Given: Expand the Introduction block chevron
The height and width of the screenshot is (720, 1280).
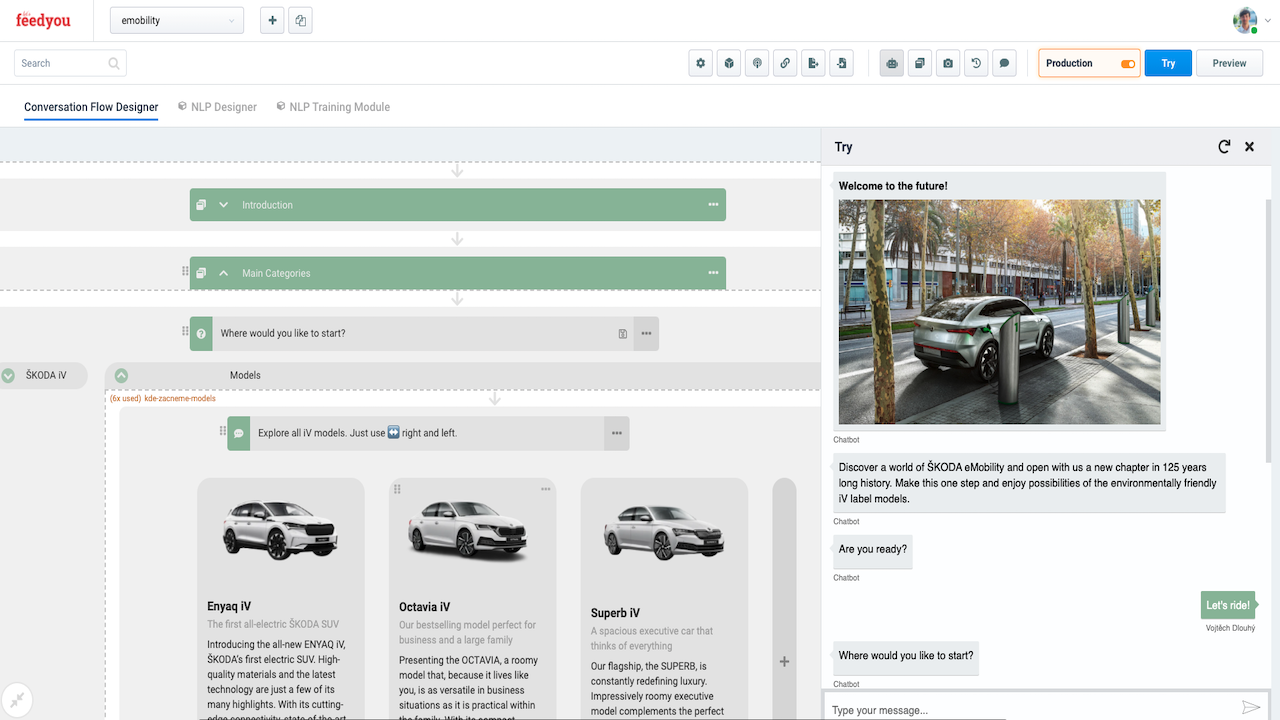Looking at the screenshot, I should [224, 205].
